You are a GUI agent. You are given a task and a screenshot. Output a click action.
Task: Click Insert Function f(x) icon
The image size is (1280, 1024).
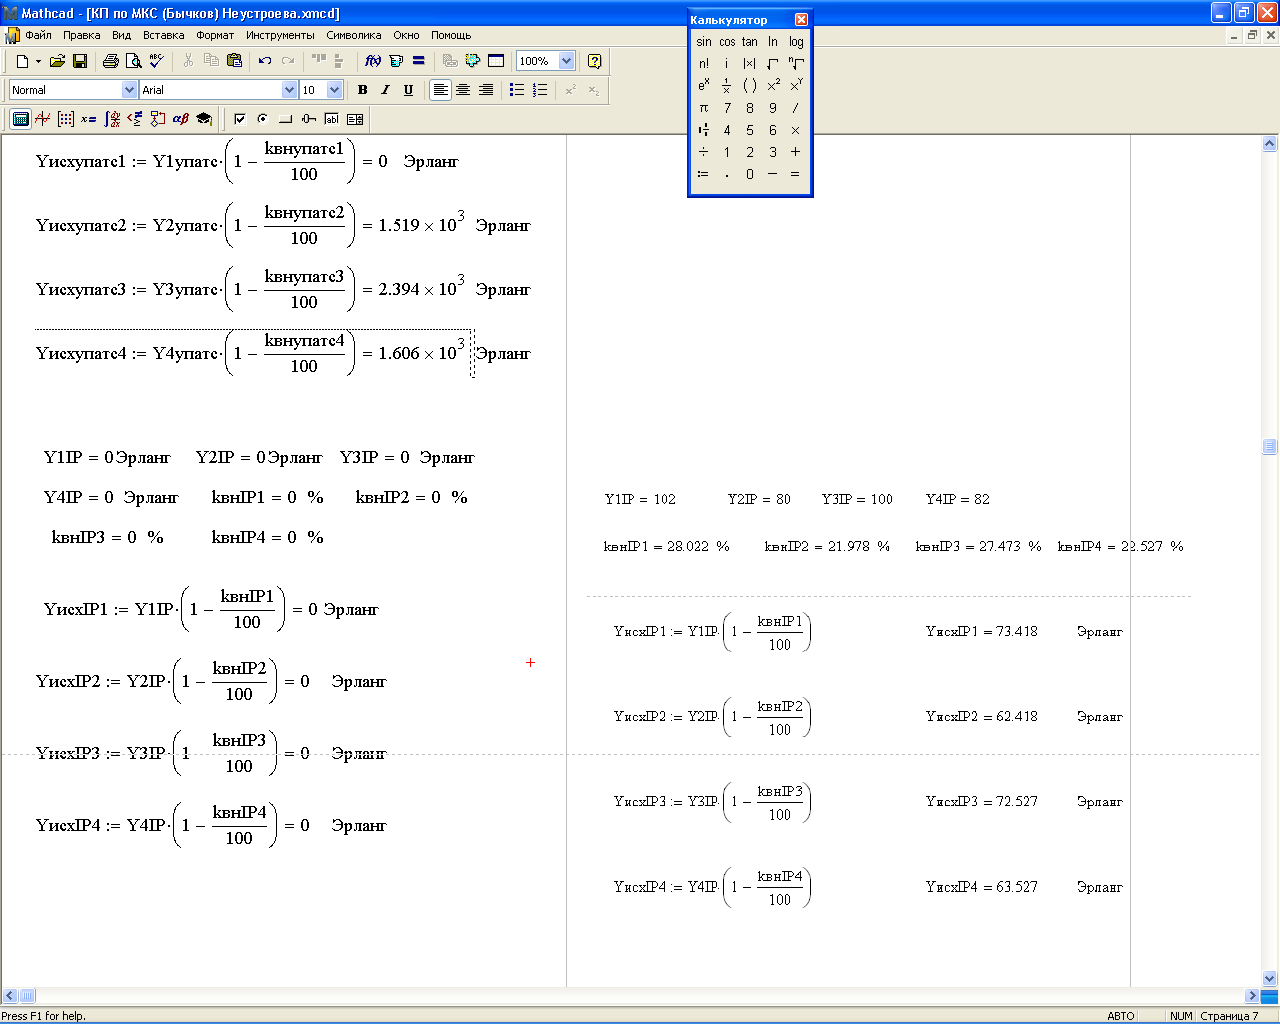(373, 61)
